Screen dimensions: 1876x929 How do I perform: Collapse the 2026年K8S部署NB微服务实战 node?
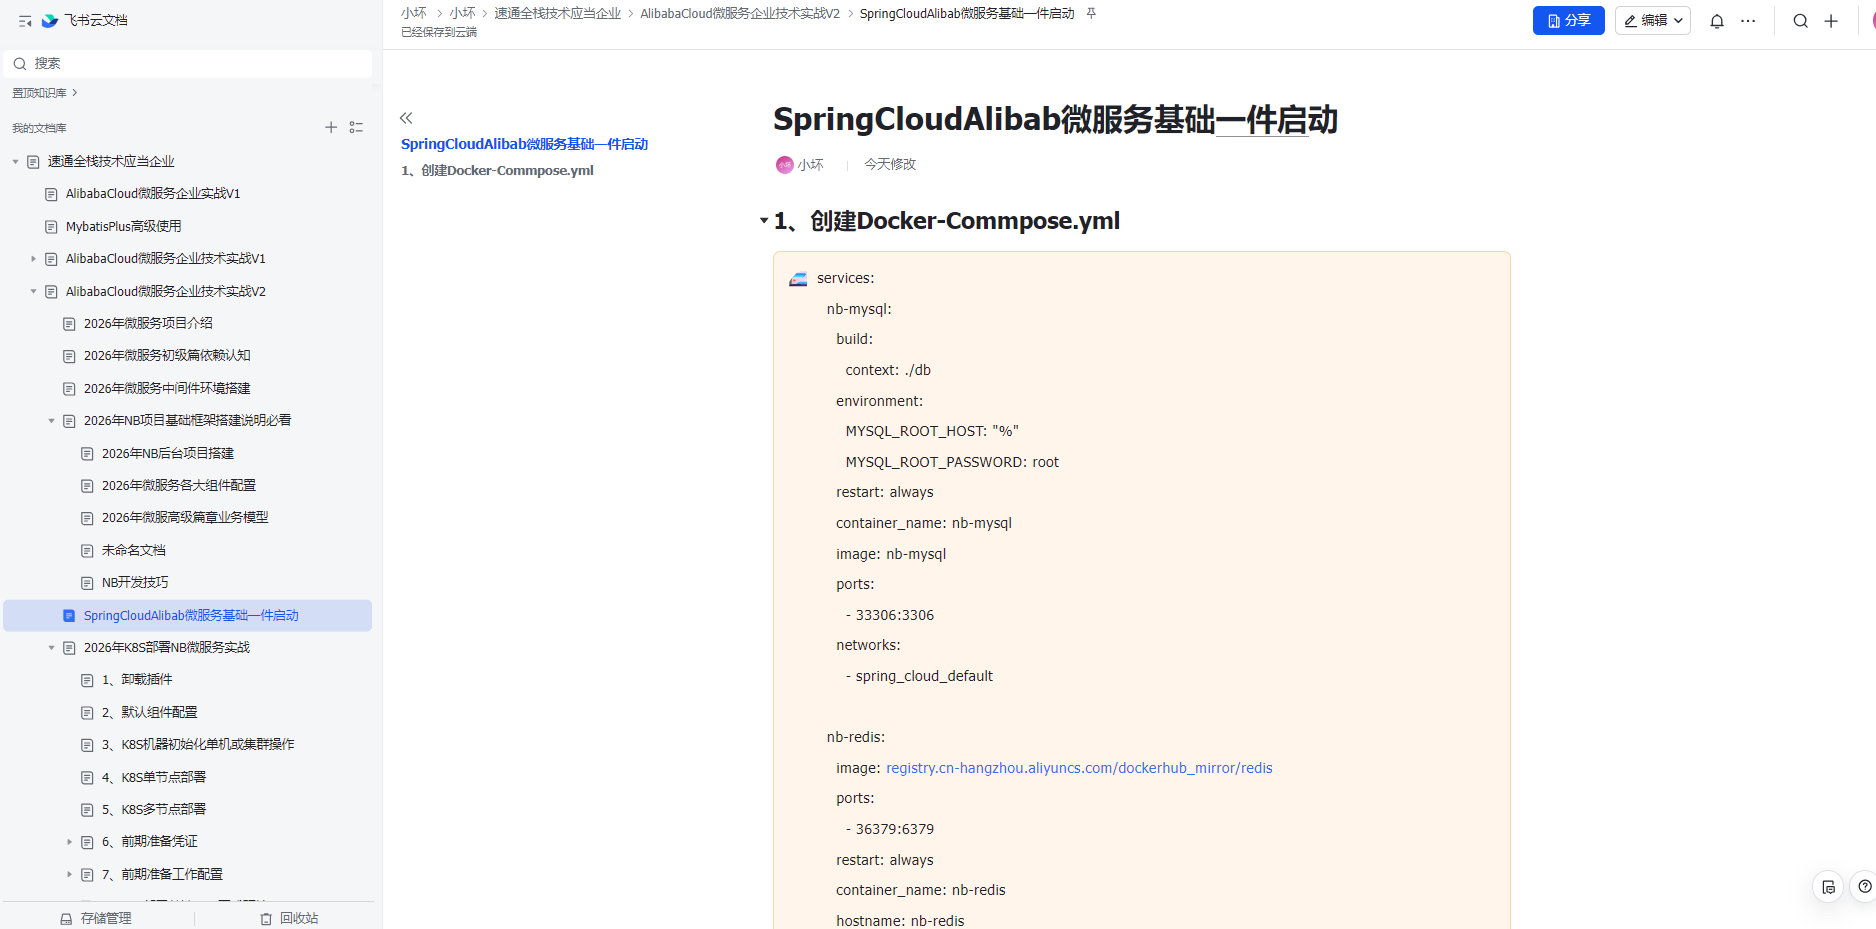tap(52, 648)
